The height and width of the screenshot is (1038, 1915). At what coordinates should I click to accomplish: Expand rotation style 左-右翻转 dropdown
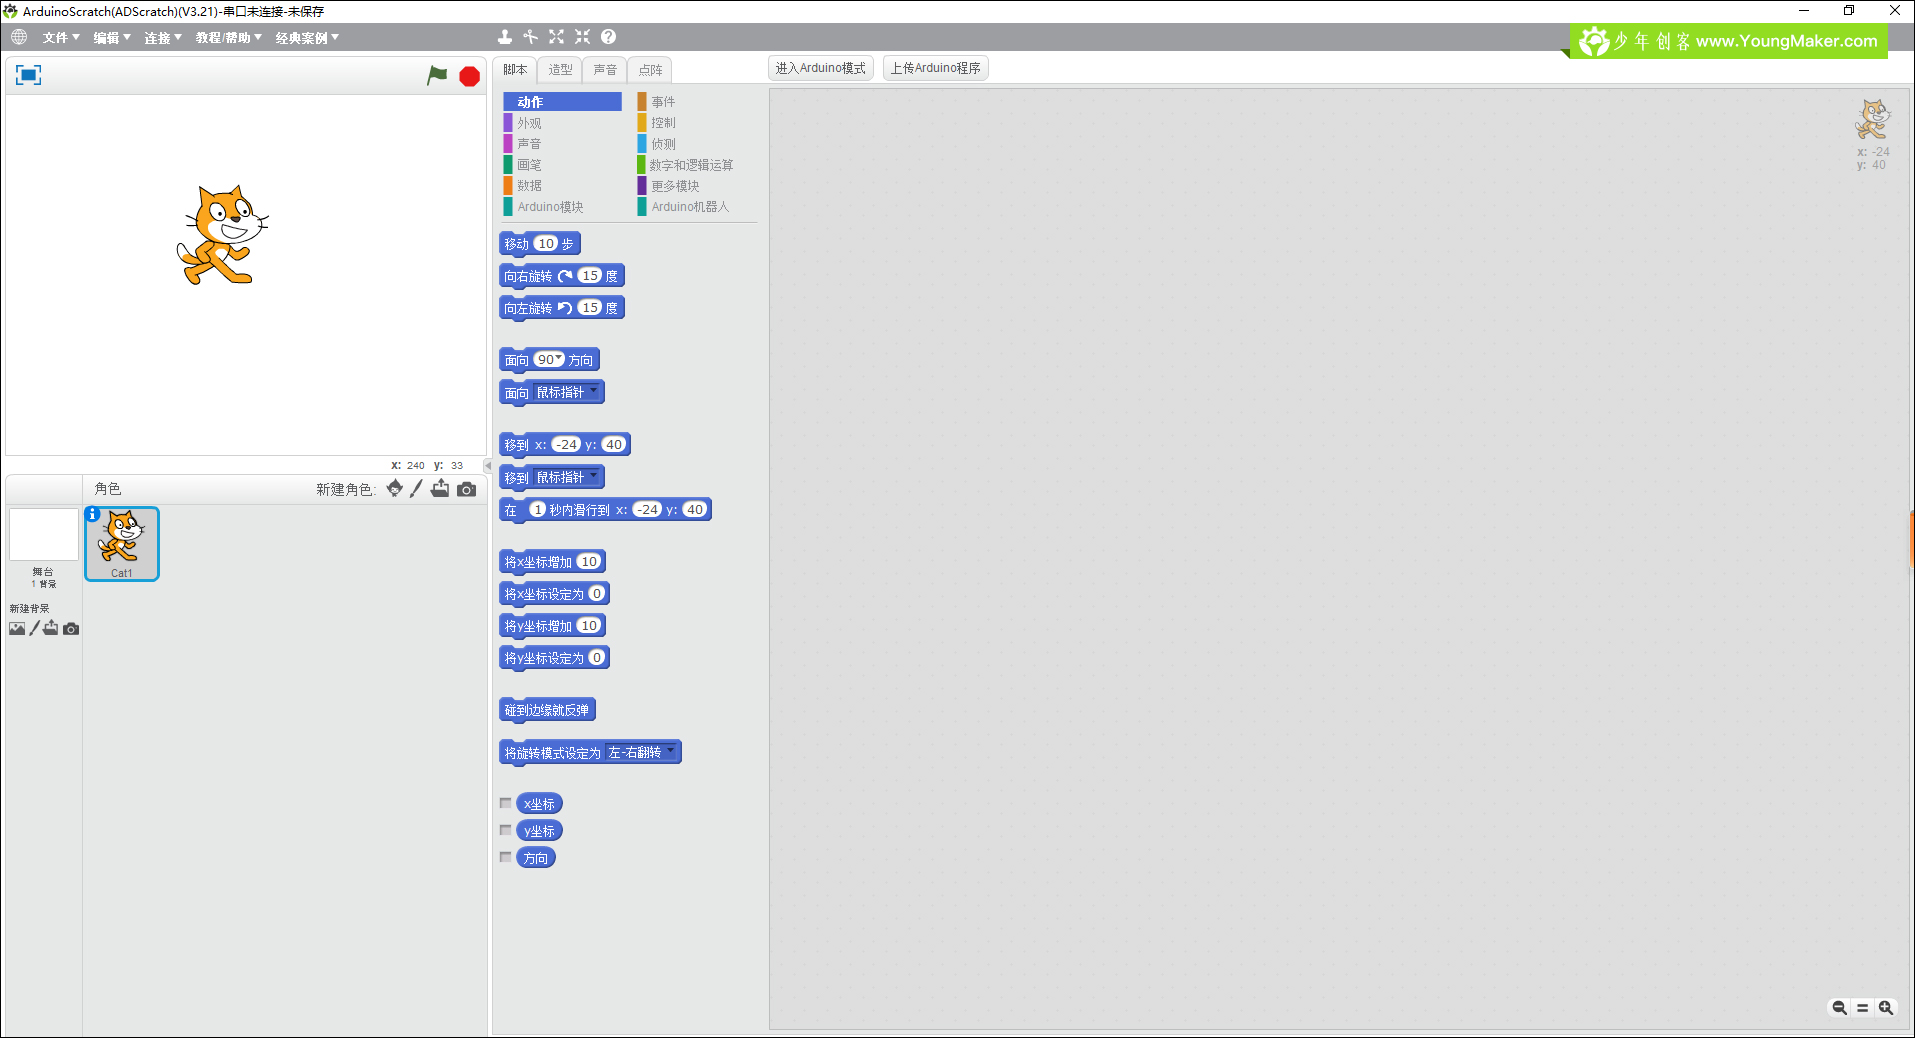pos(671,751)
